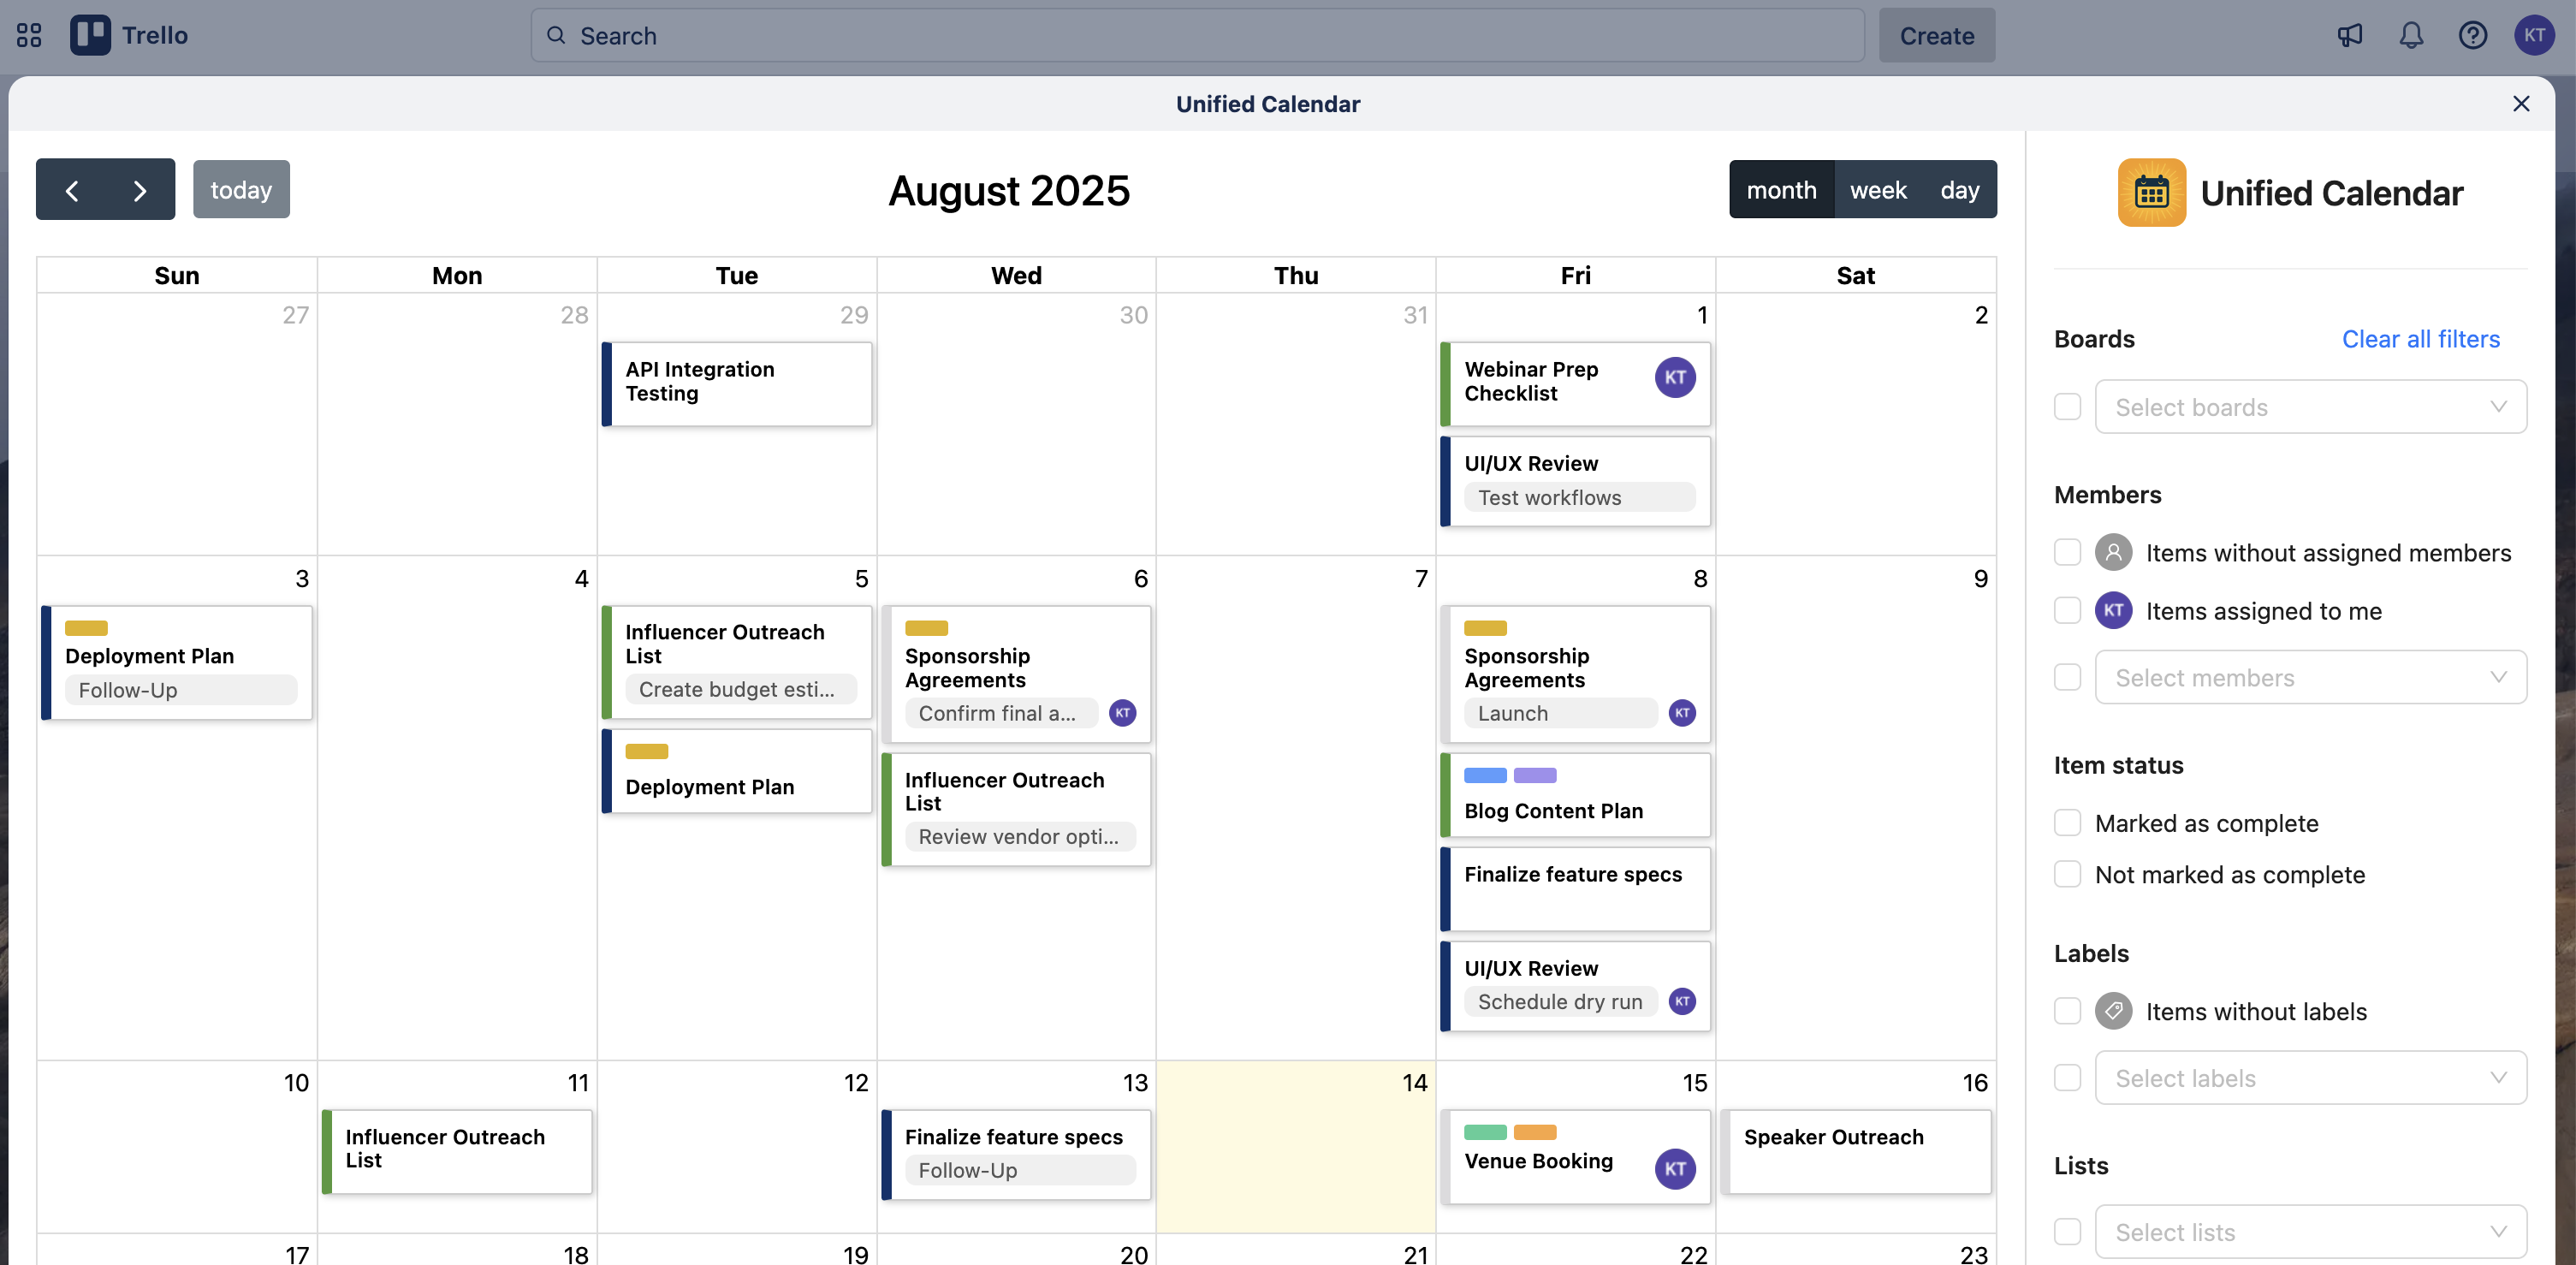This screenshot has height=1265, width=2576.
Task: Open notifications via the bell icon
Action: click(x=2411, y=35)
